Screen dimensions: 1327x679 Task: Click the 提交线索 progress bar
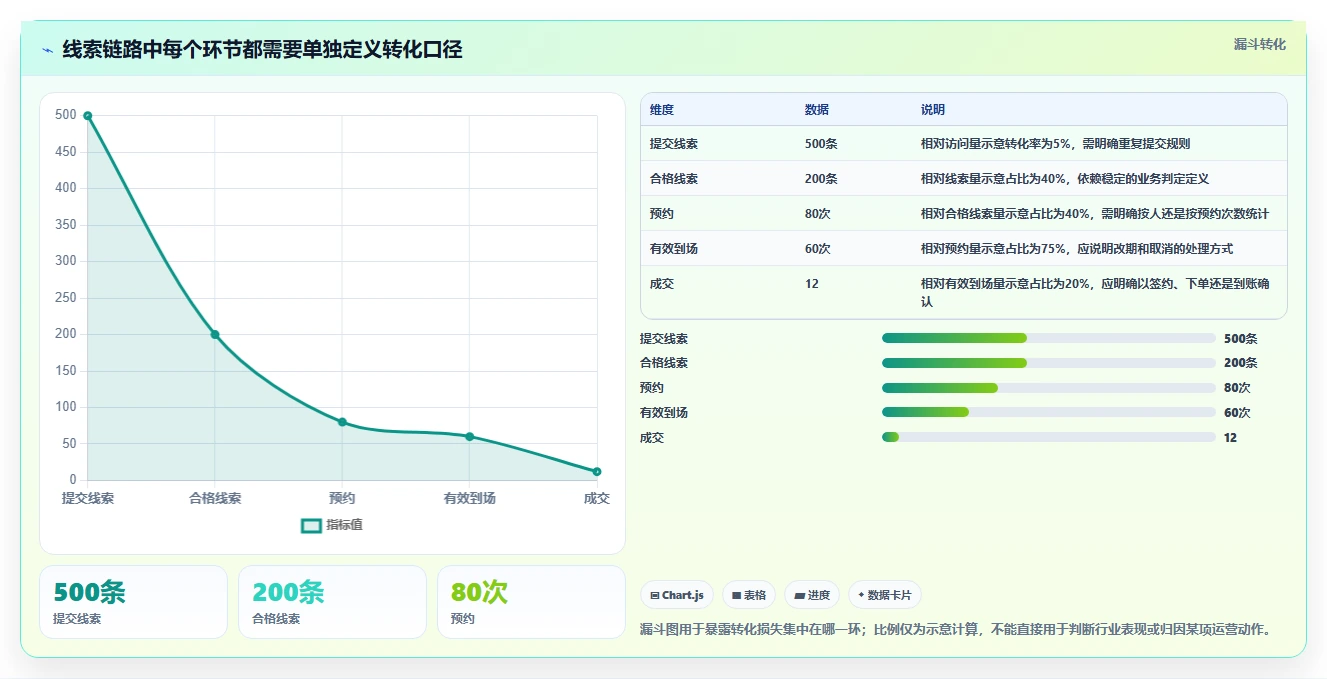1048,338
